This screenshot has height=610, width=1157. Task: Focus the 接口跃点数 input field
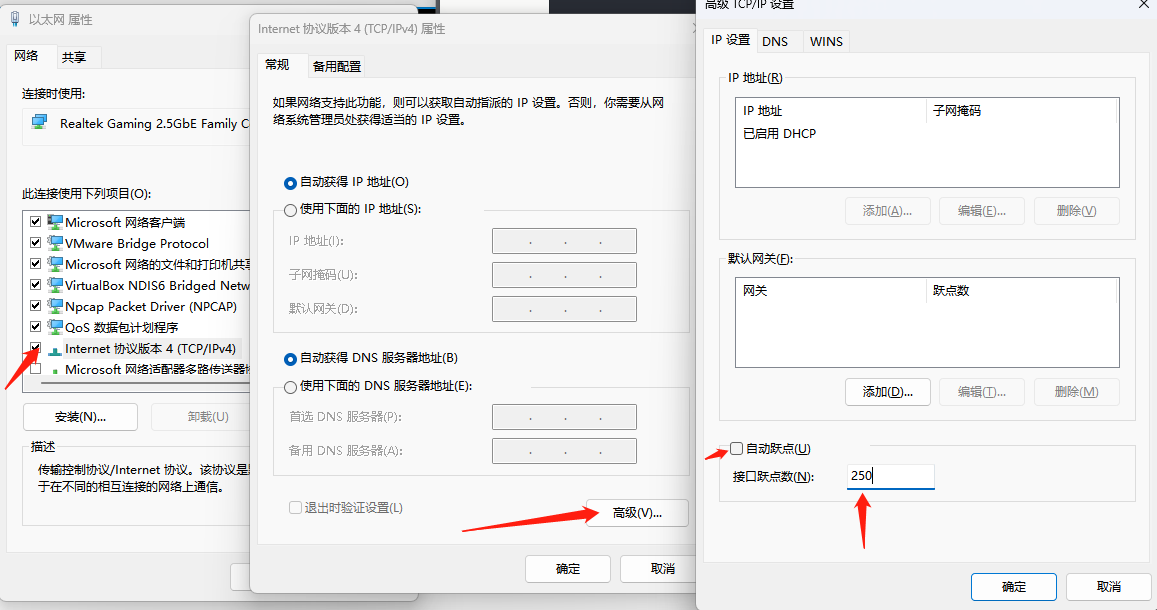[x=891, y=476]
